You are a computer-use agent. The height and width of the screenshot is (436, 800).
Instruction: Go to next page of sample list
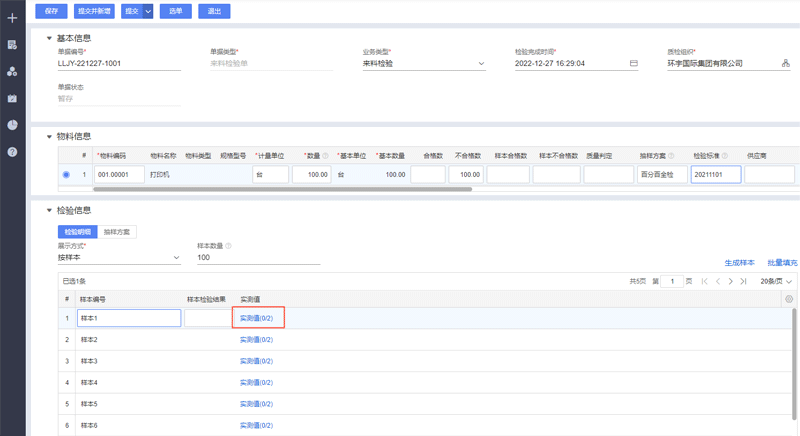731,282
